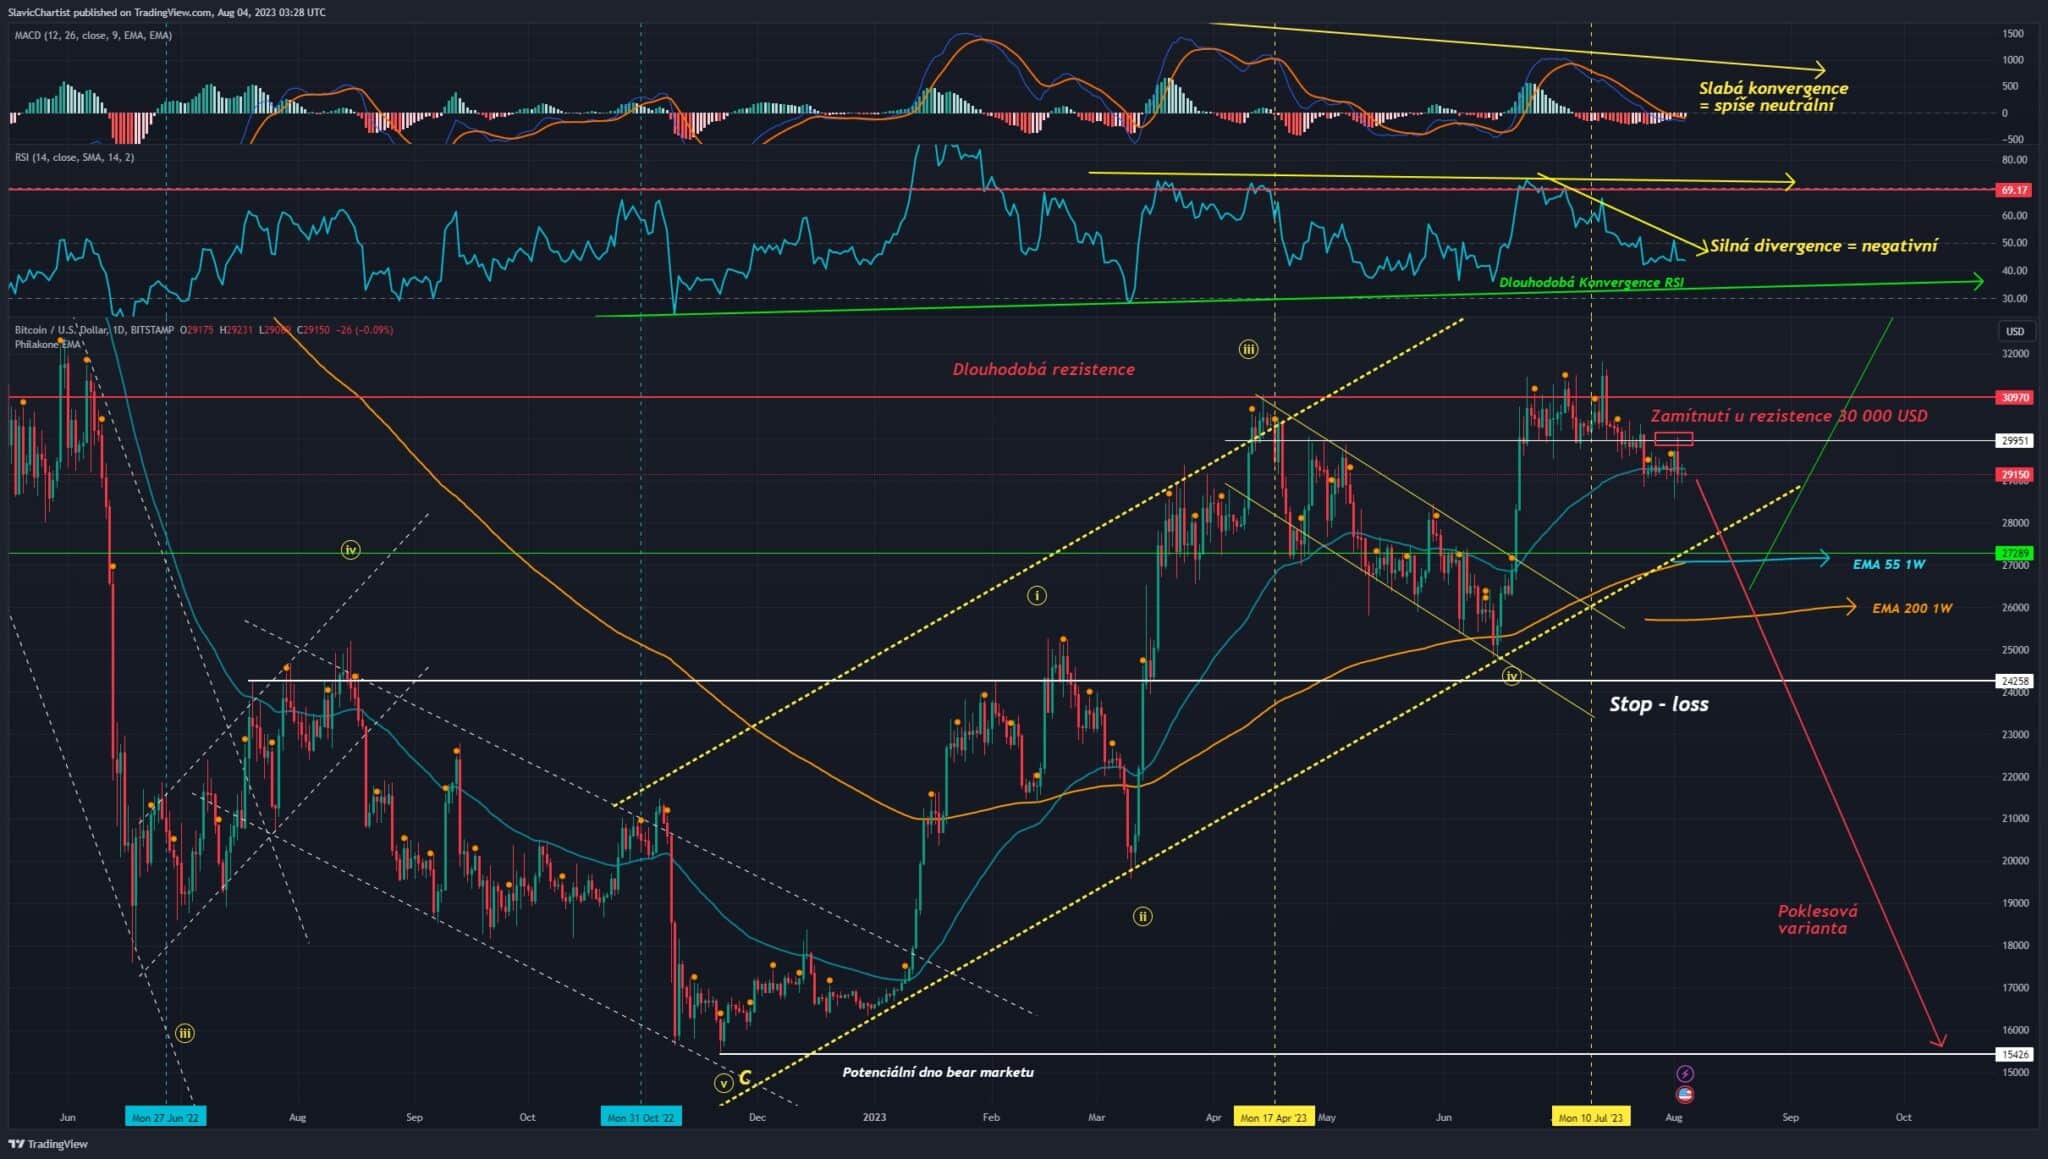Select the EMA 55 1W label
Image resolution: width=2048 pixels, height=1159 pixels.
click(x=1889, y=564)
